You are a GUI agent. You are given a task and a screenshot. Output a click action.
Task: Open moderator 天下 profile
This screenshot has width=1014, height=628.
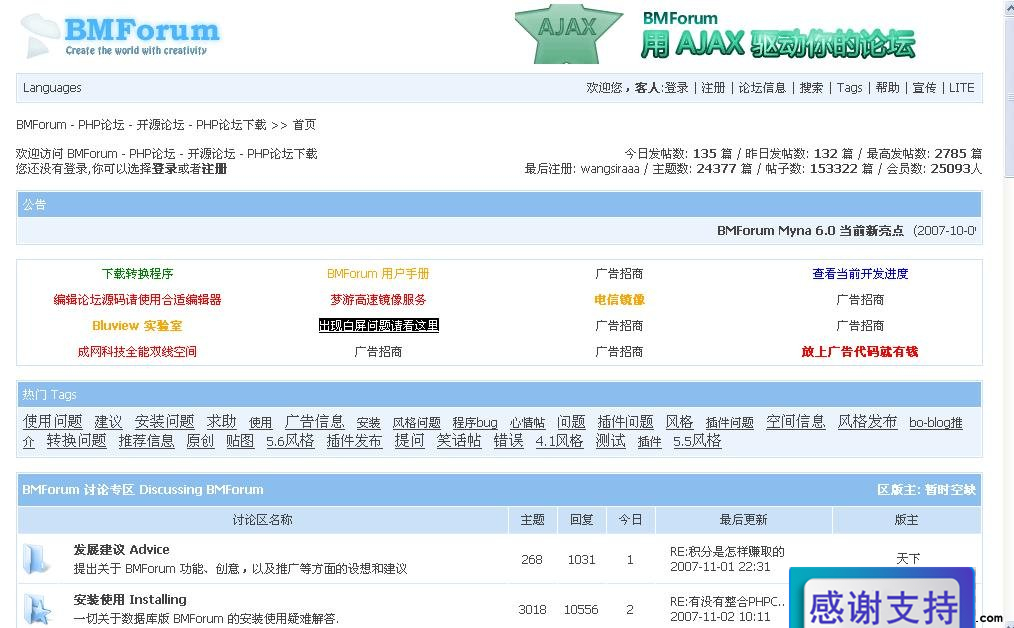coord(908,559)
